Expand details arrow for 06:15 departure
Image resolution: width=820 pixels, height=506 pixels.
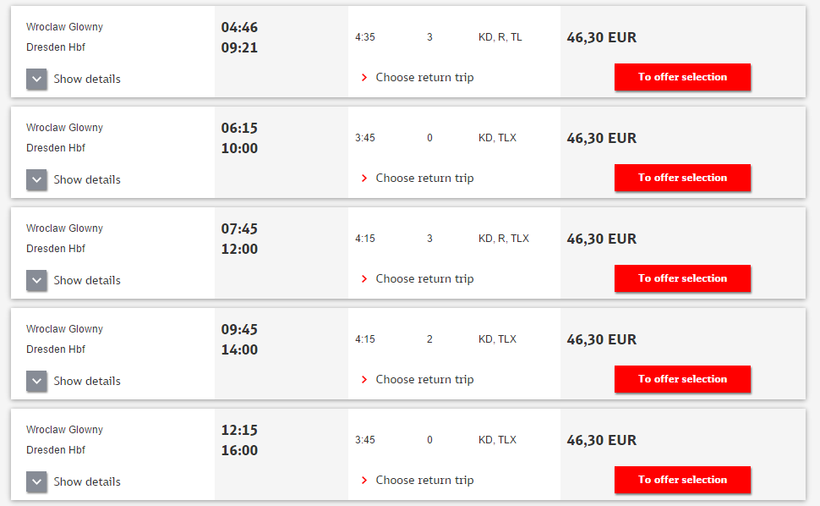pyautogui.click(x=37, y=180)
